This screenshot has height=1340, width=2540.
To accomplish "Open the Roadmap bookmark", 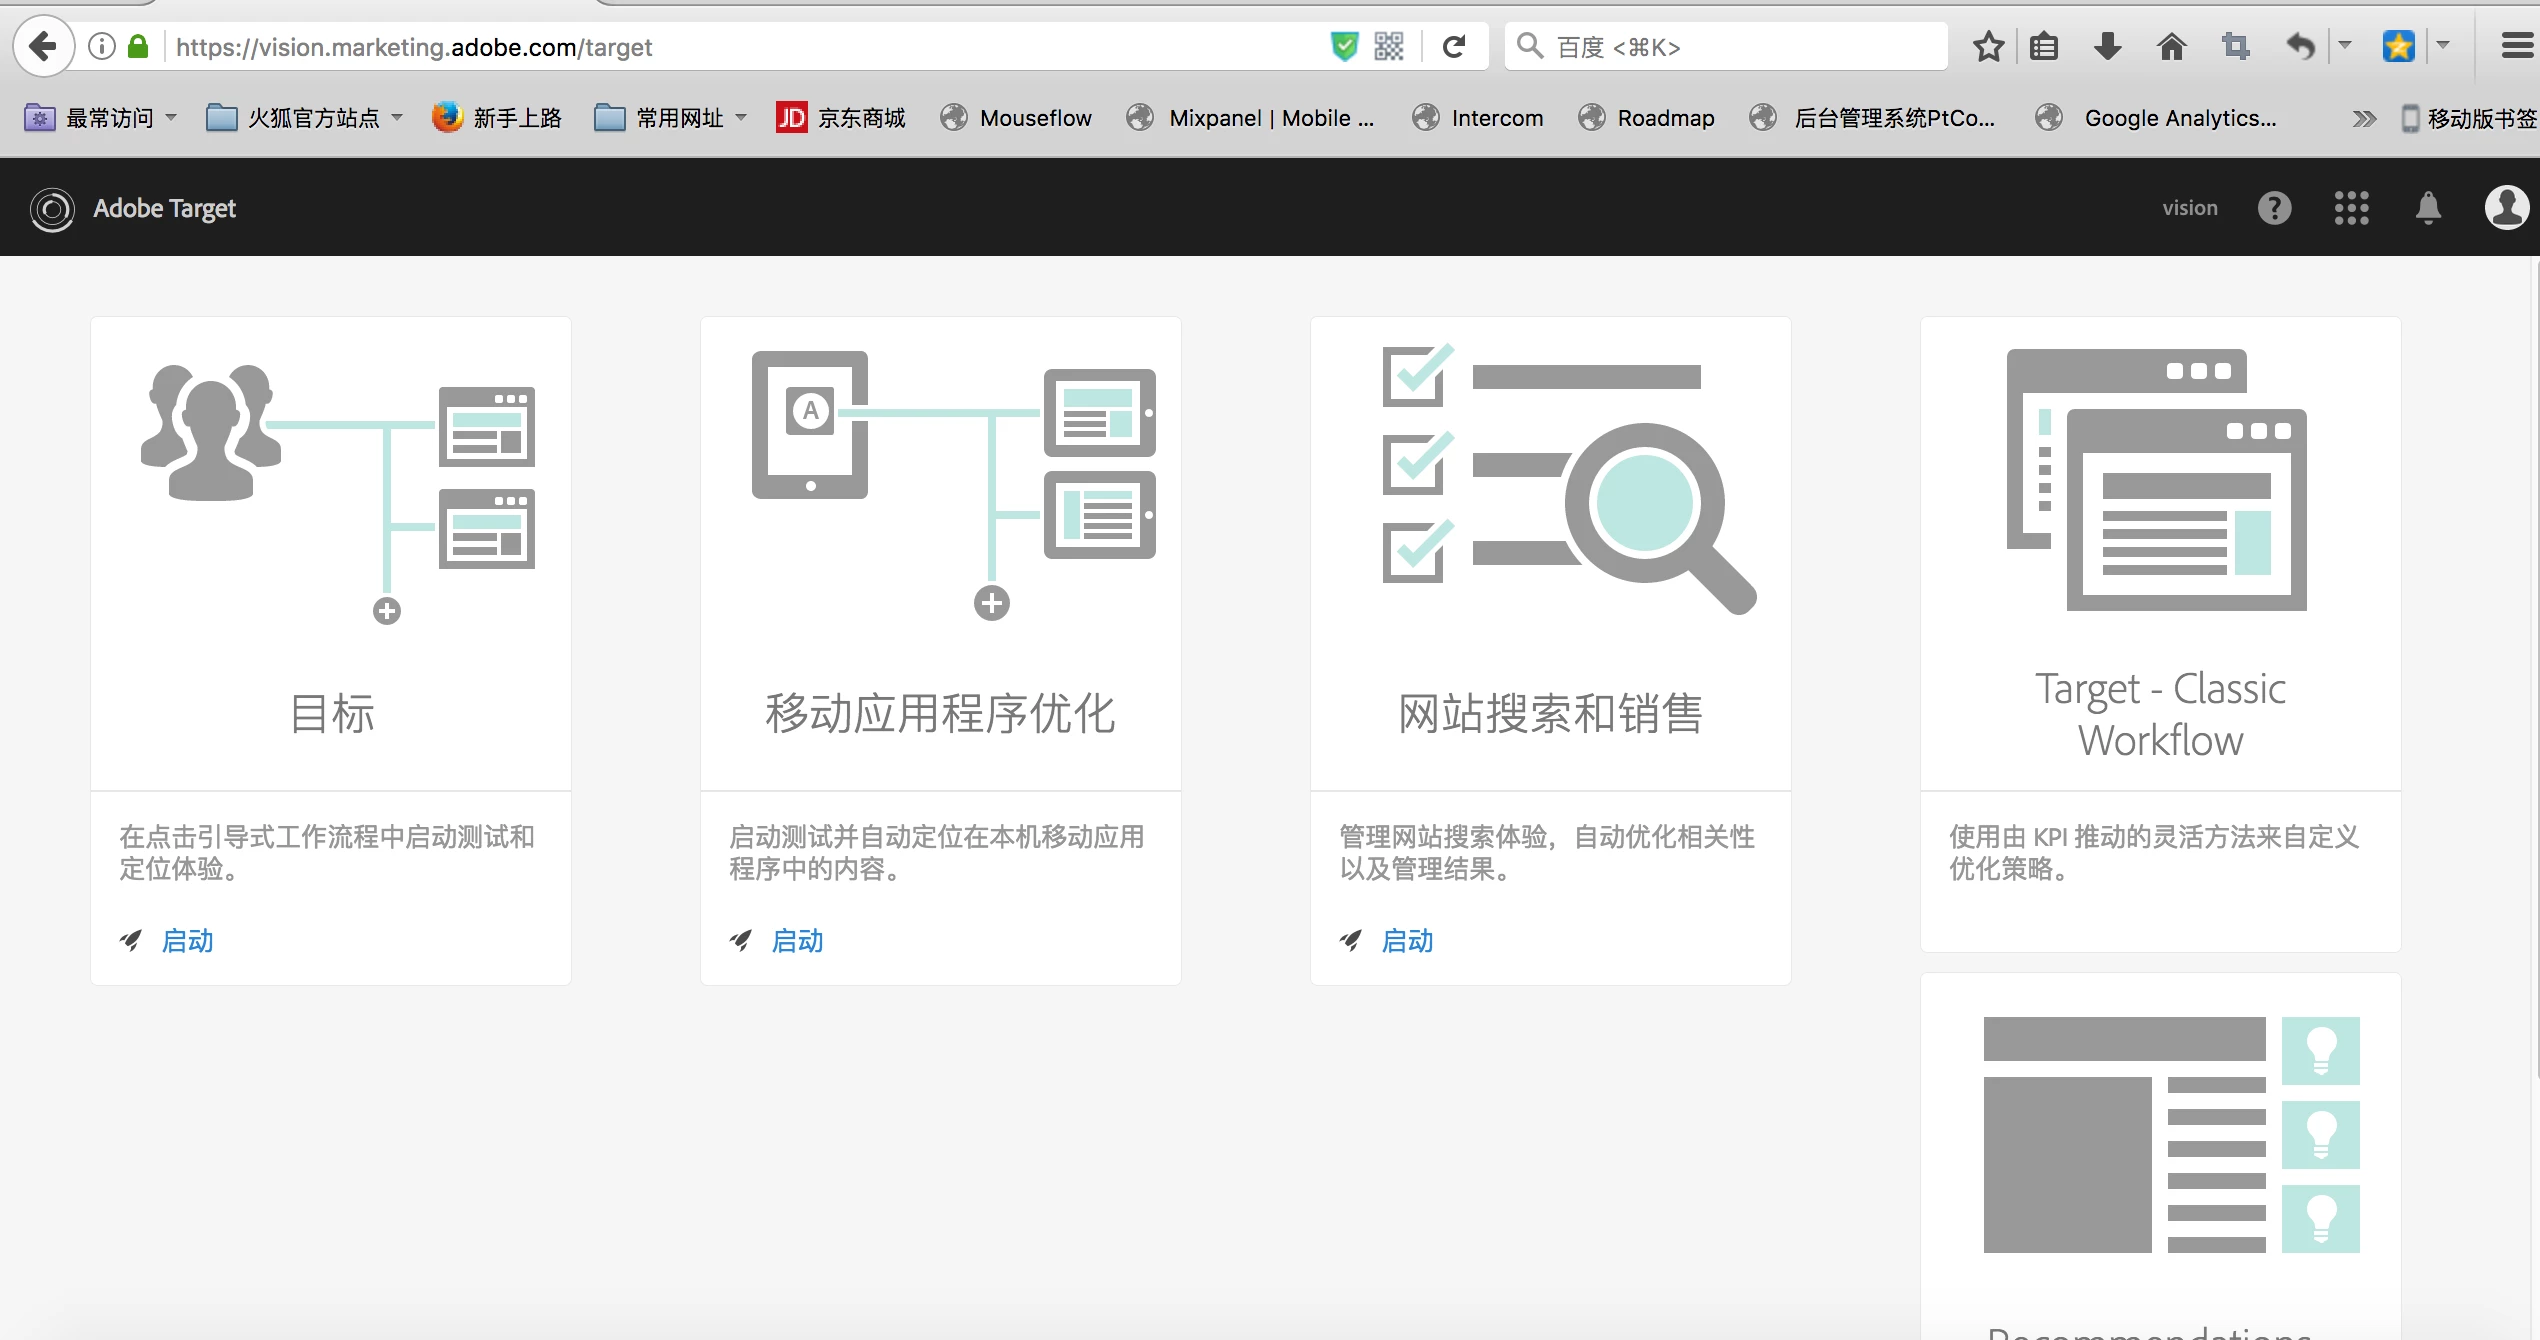I will click(x=1646, y=118).
